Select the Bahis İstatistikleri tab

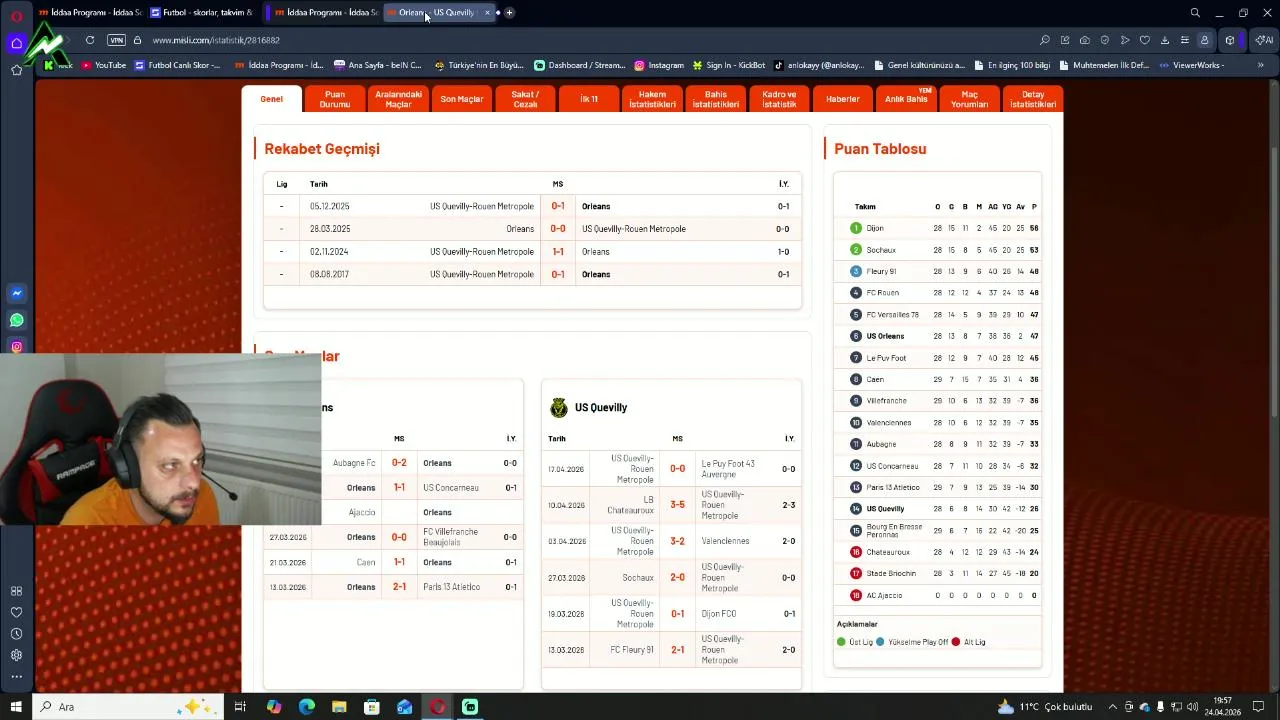tap(716, 99)
